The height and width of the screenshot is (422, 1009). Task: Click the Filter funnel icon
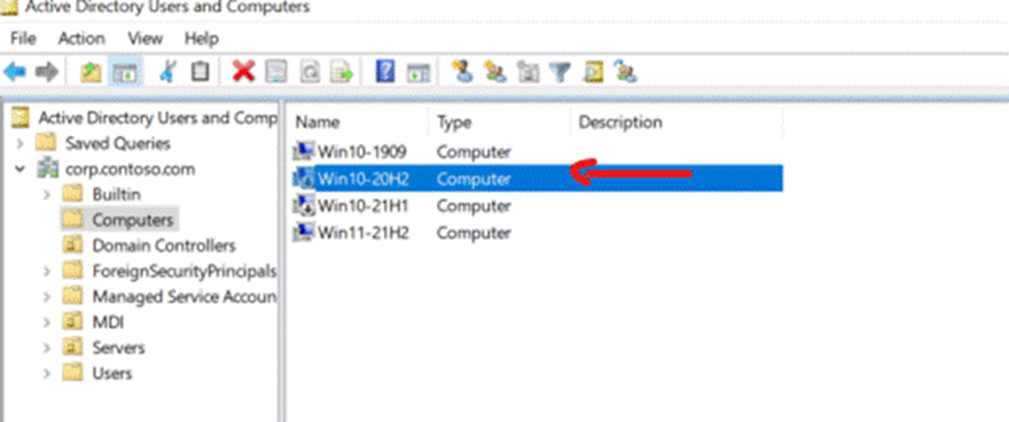coord(560,72)
